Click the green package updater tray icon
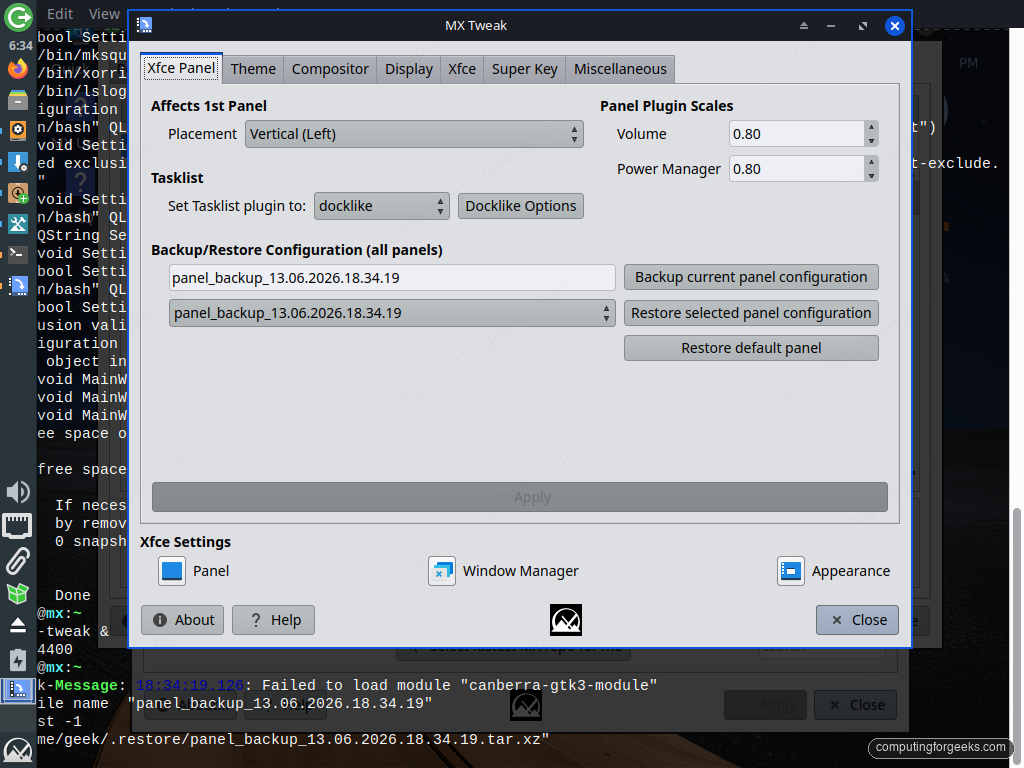The height and width of the screenshot is (768, 1024). (18, 593)
